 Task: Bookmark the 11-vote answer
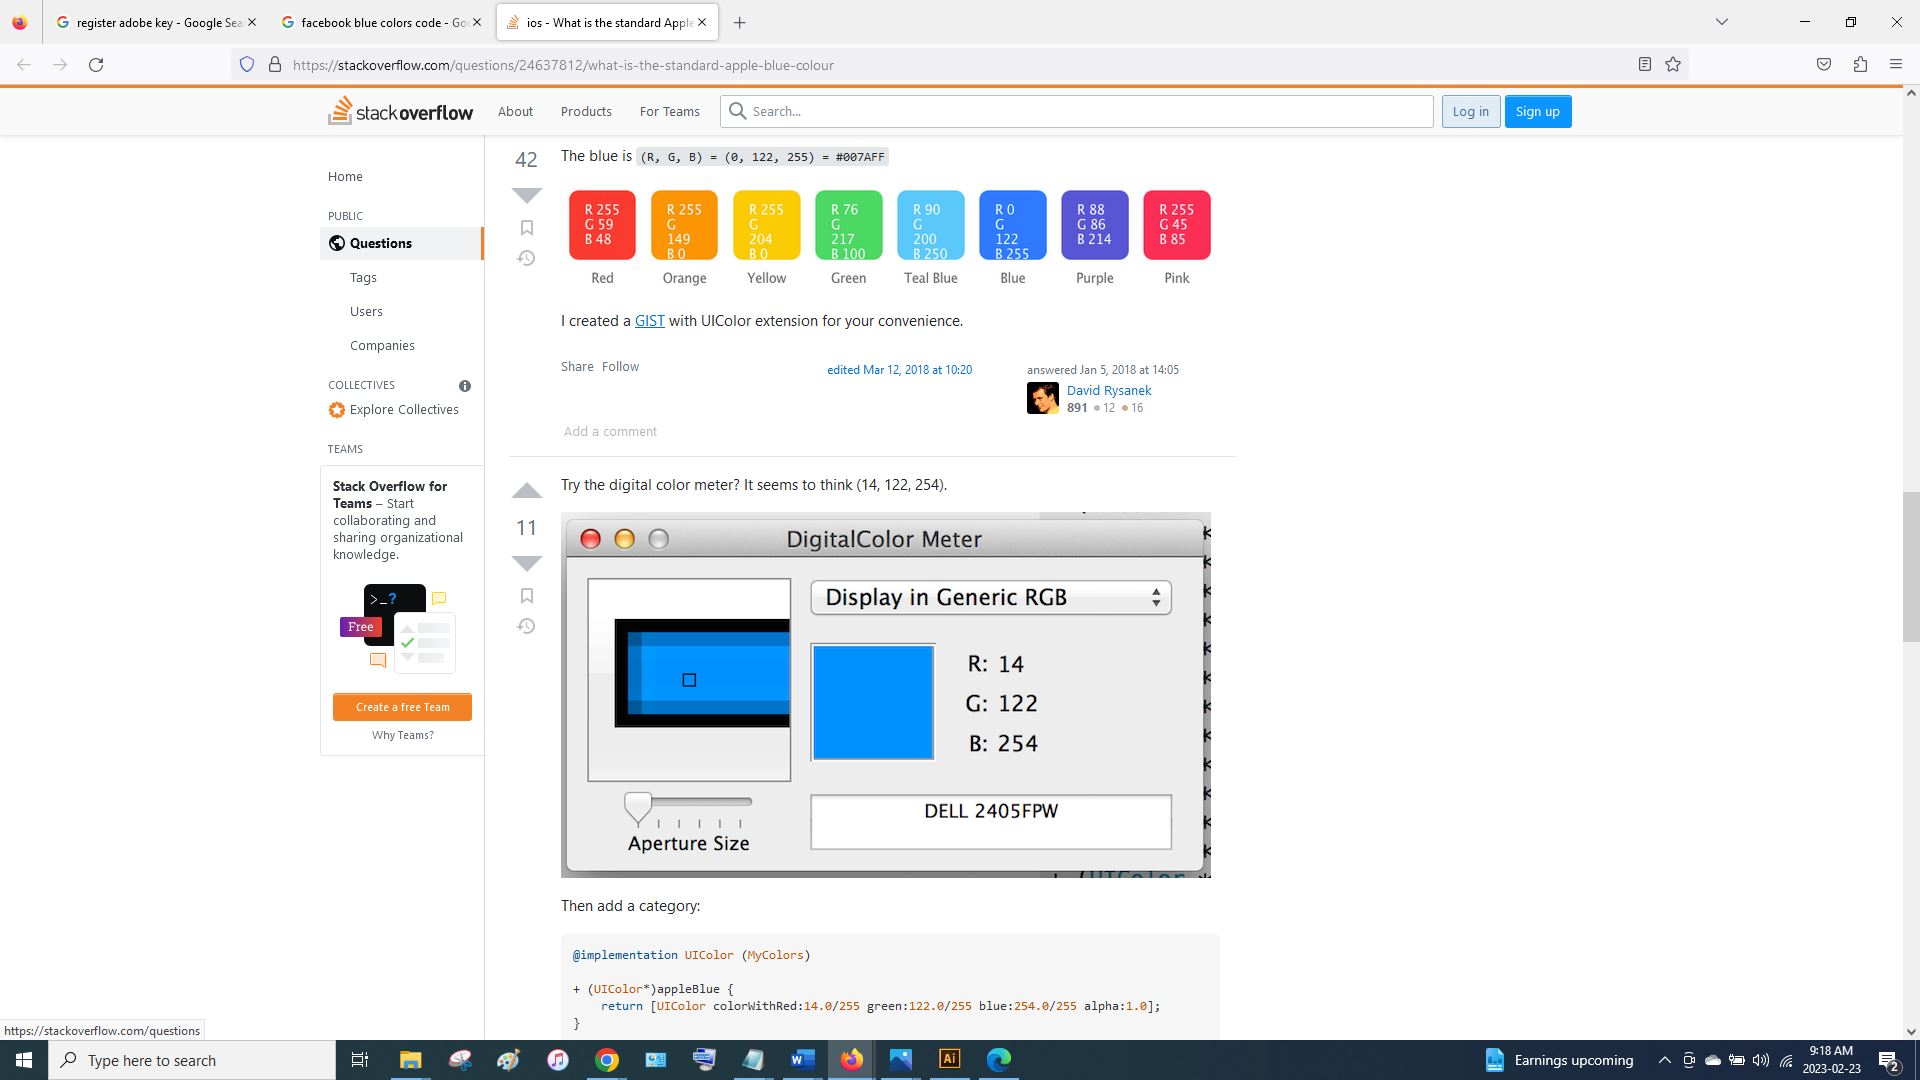[x=526, y=596]
